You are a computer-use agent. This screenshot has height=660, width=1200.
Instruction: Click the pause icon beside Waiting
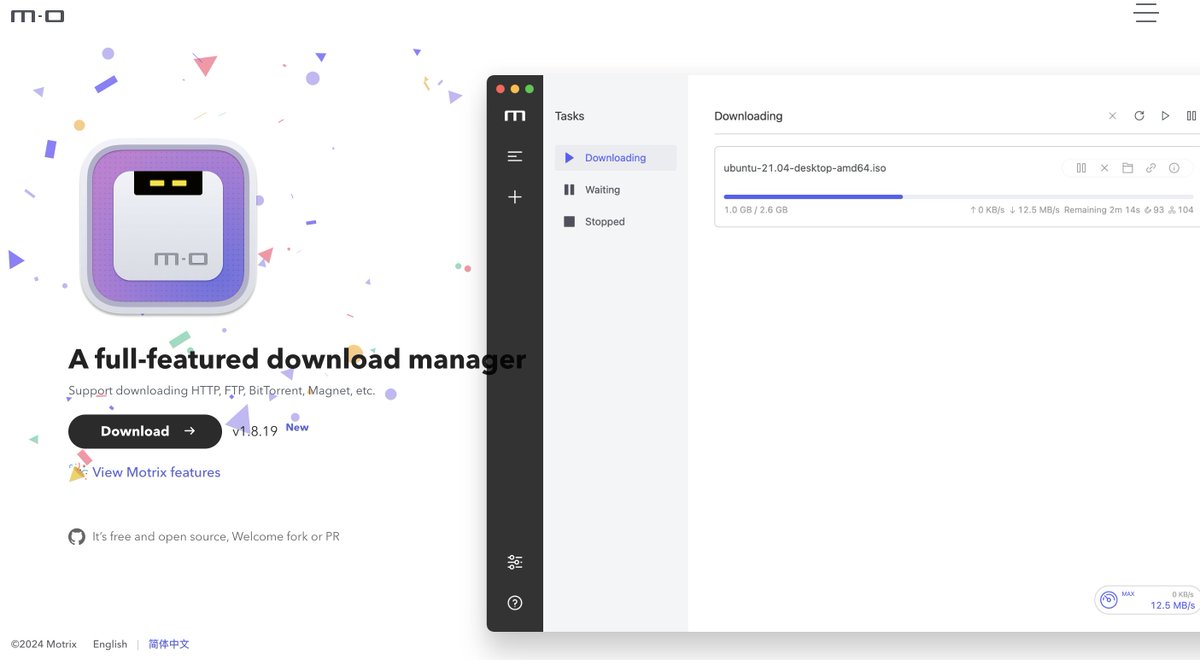[x=569, y=190]
